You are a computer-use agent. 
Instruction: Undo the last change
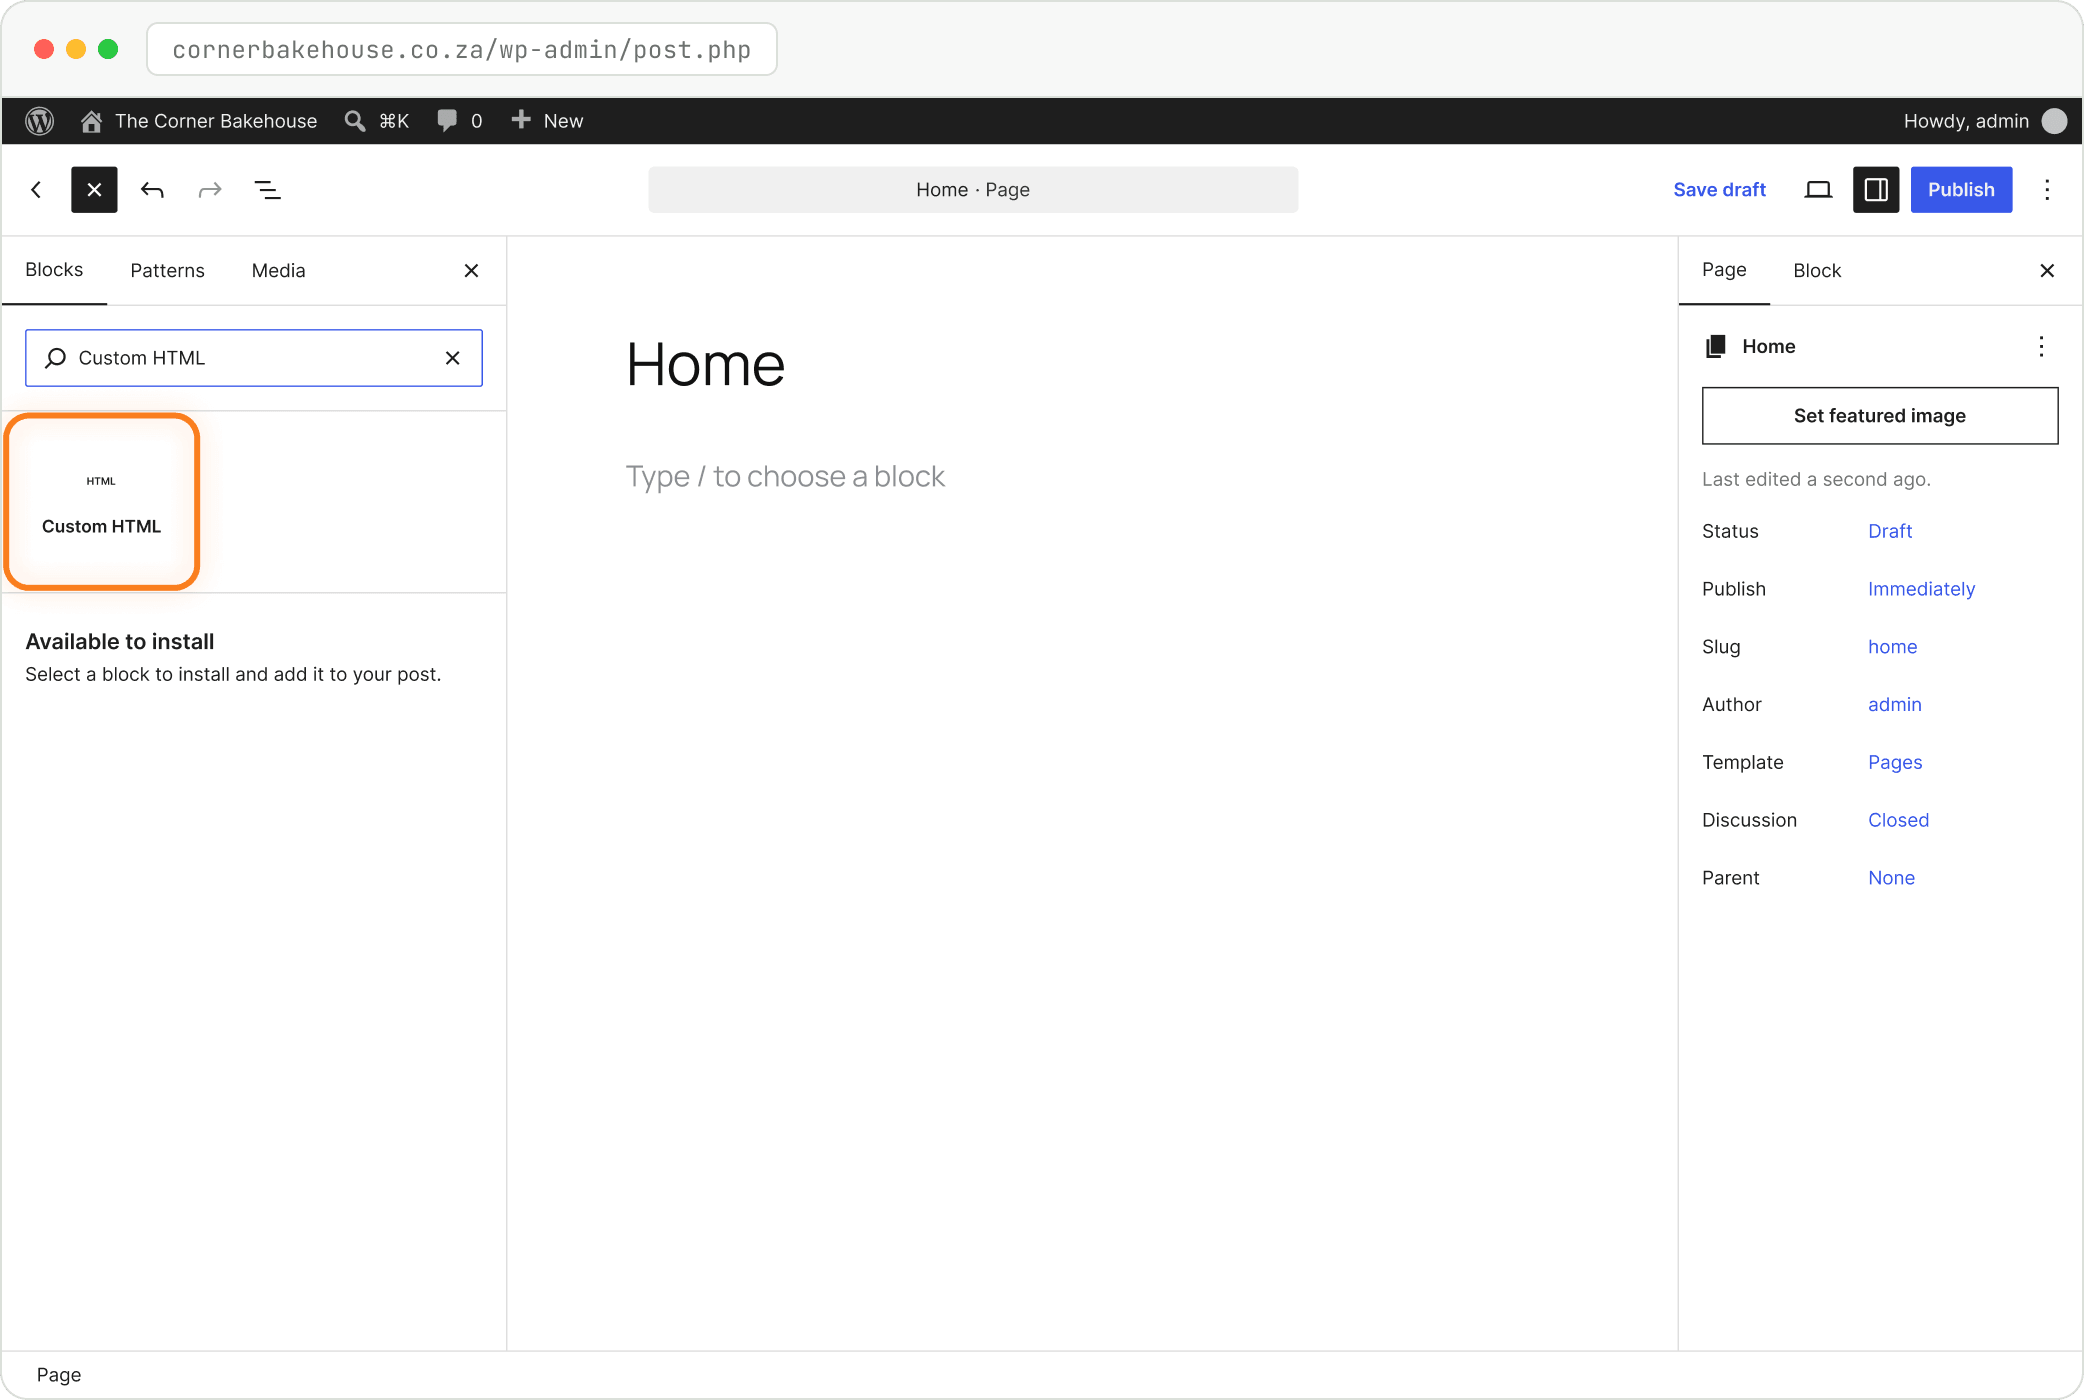coord(152,190)
